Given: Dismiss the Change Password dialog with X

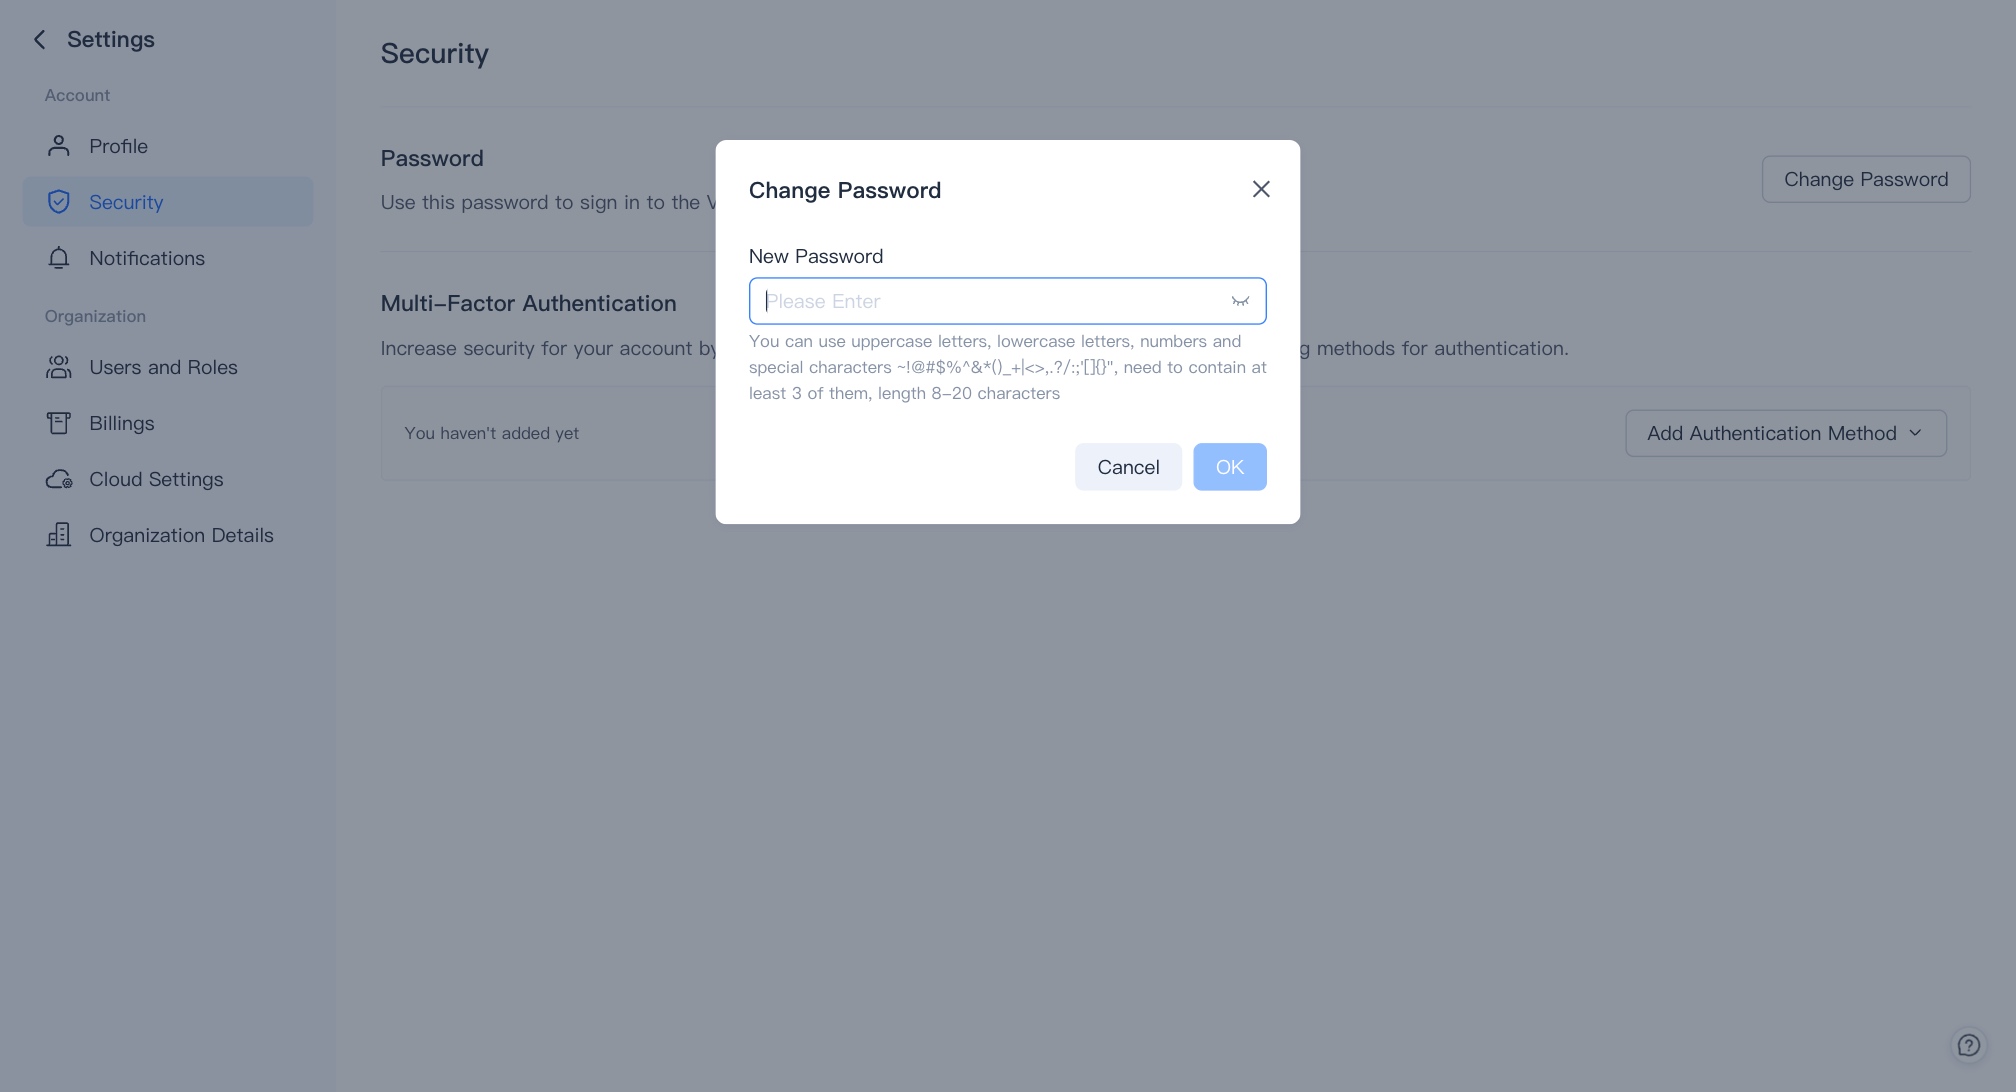Looking at the screenshot, I should click(1260, 189).
